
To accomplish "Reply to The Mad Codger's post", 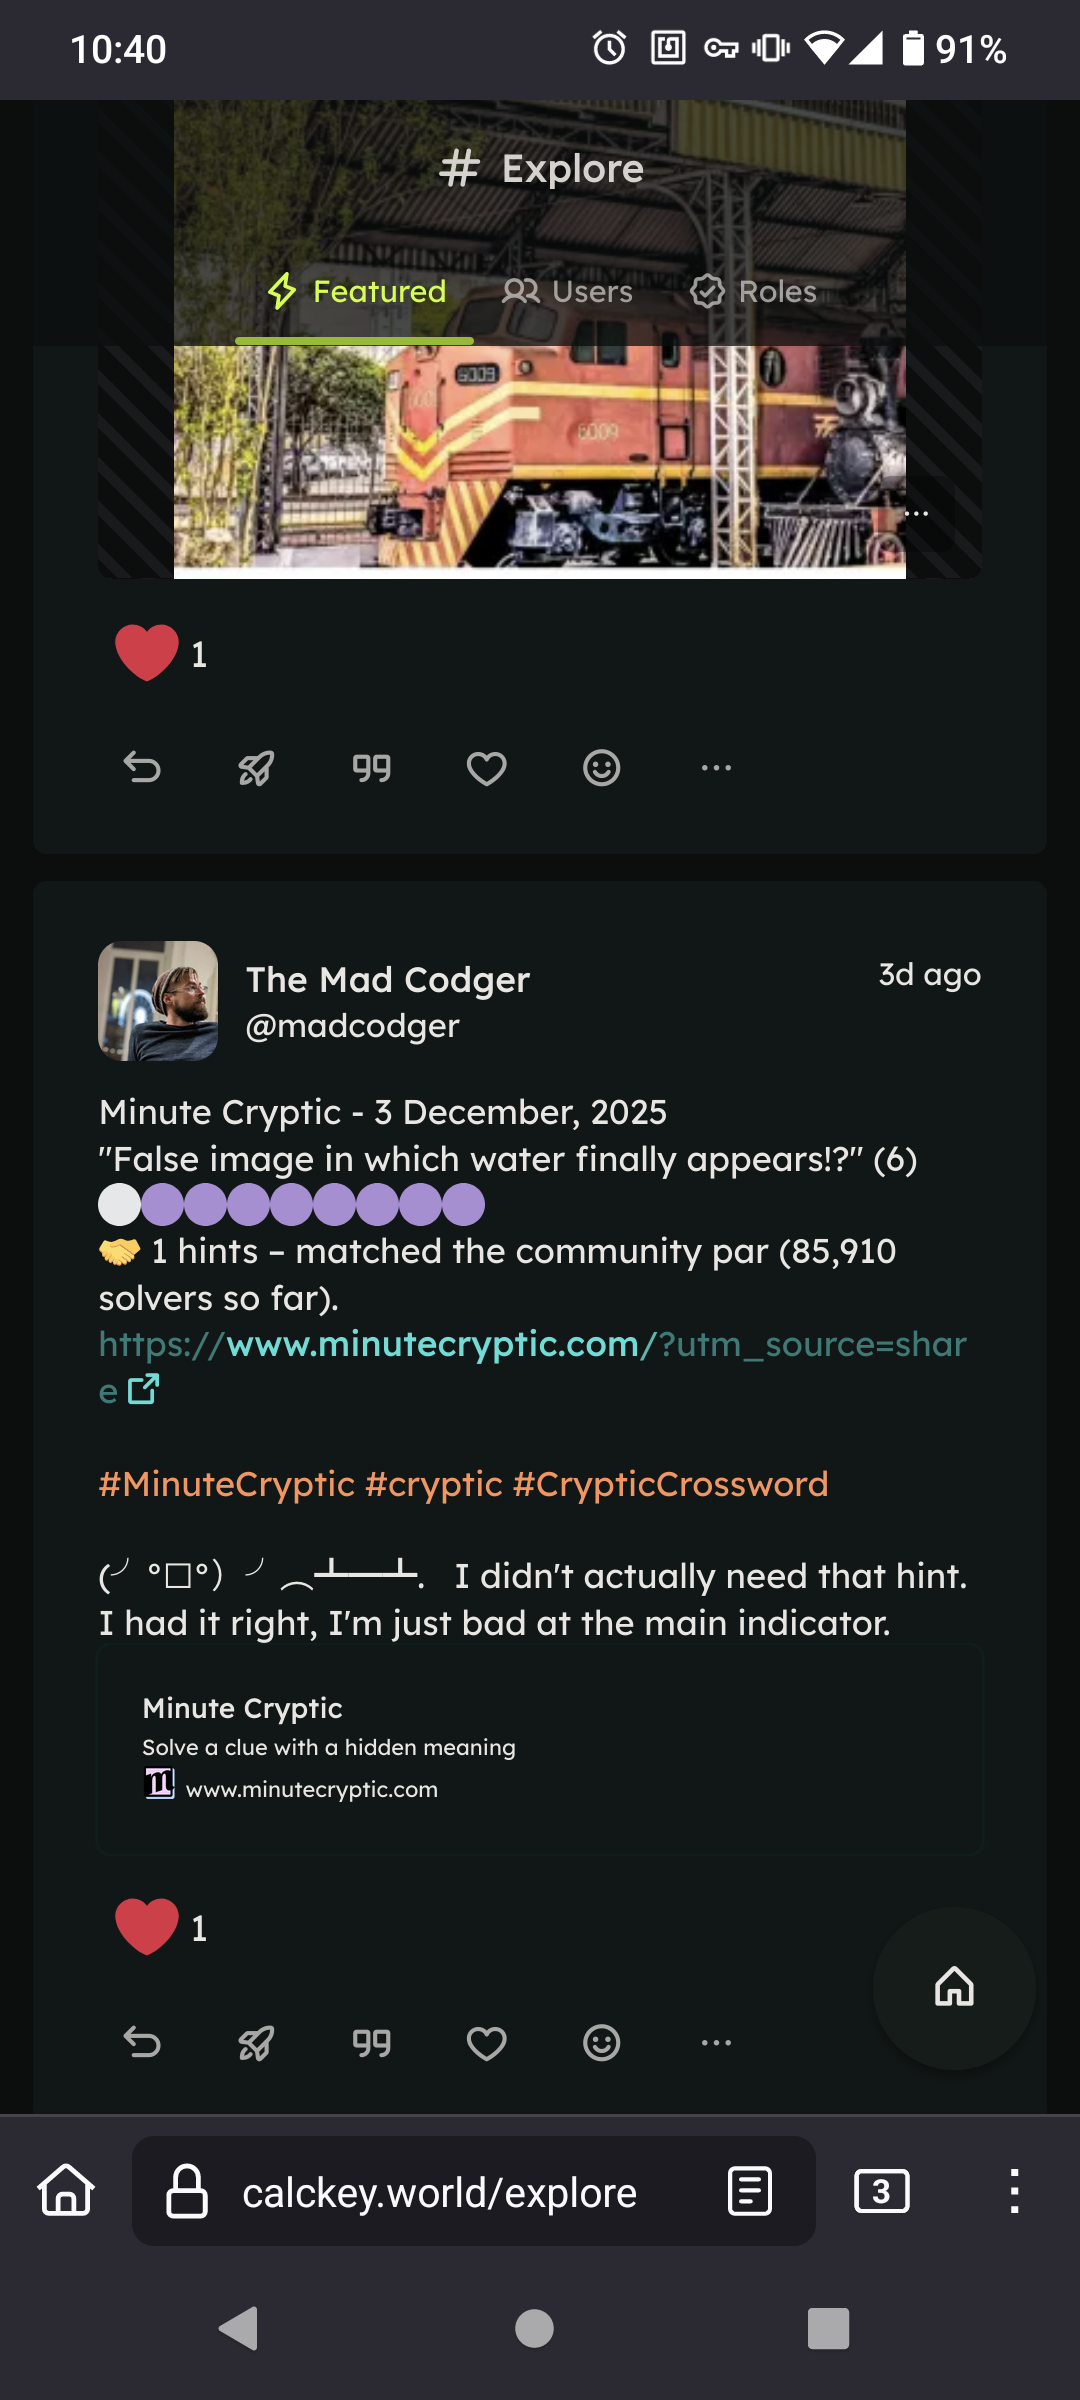I will (142, 2042).
